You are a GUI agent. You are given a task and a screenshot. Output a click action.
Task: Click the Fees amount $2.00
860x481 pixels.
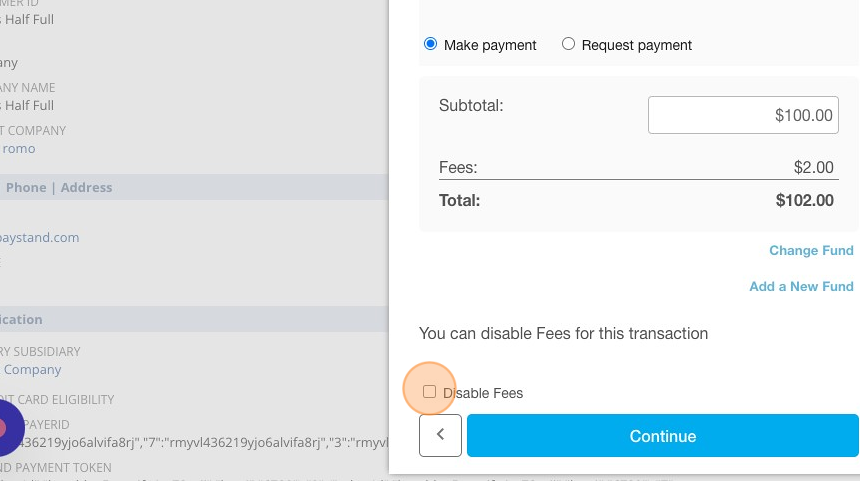coord(813,167)
